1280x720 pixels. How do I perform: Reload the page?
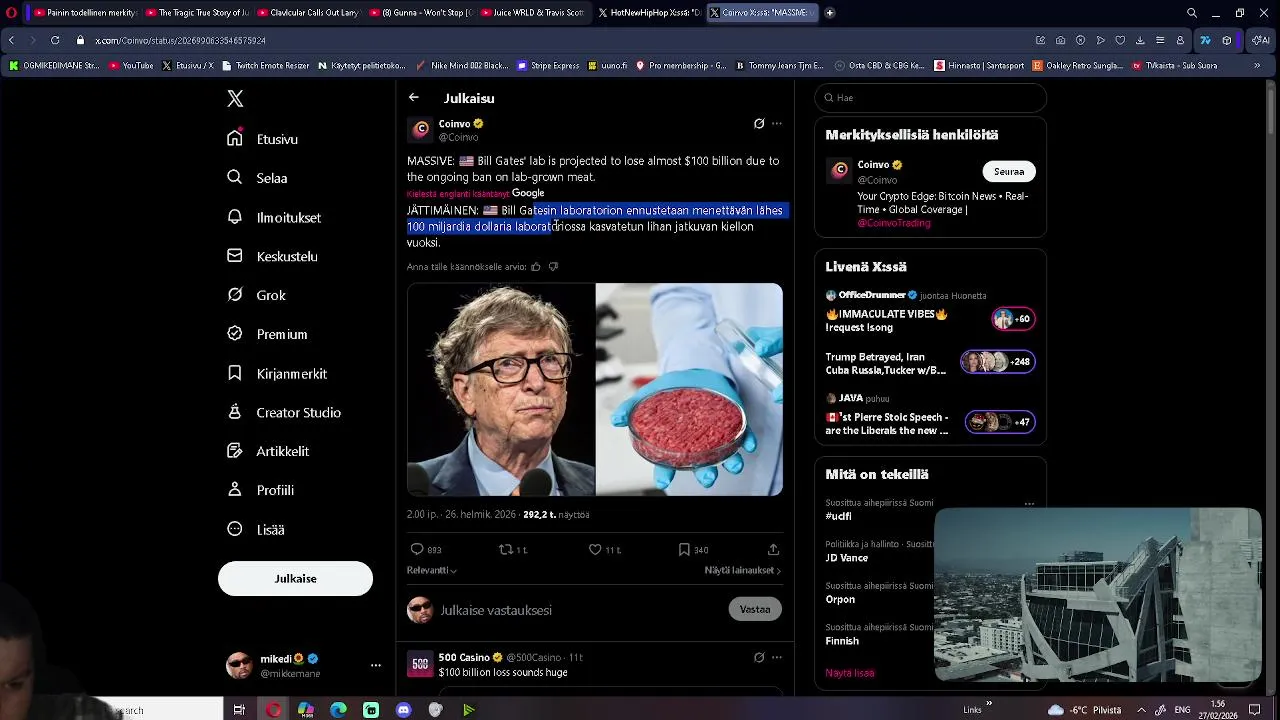[54, 40]
